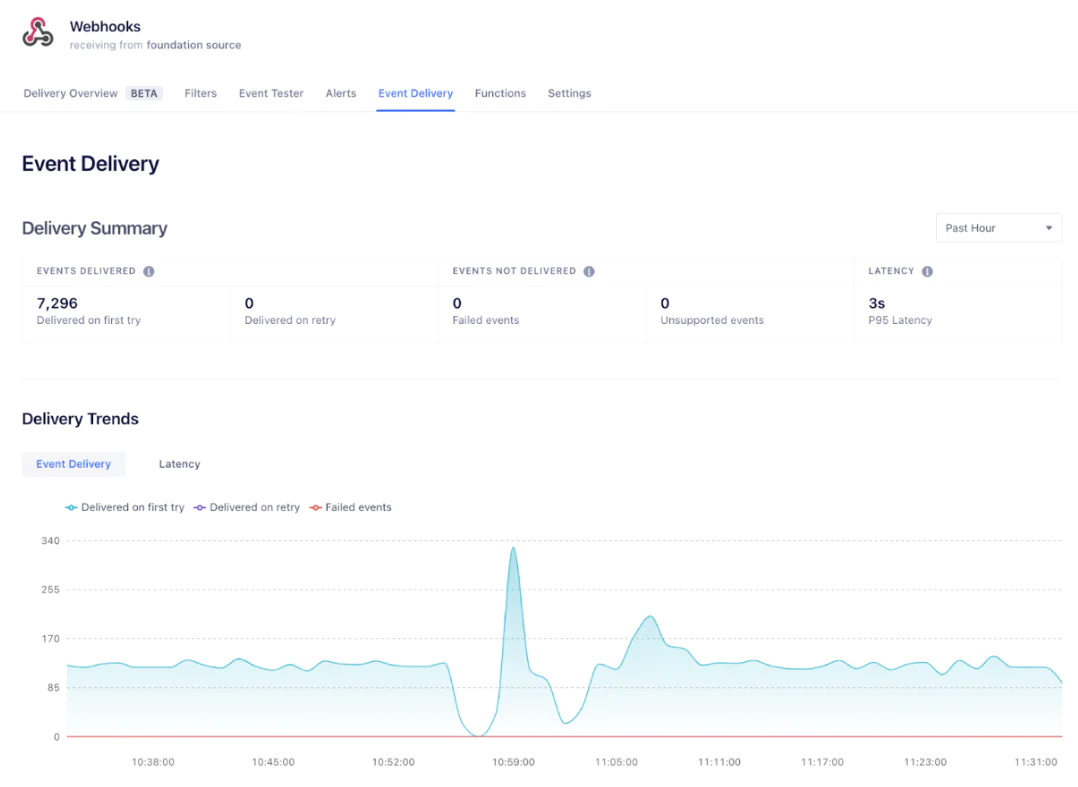Open the Alerts tab
The height and width of the screenshot is (787, 1078).
tap(341, 93)
